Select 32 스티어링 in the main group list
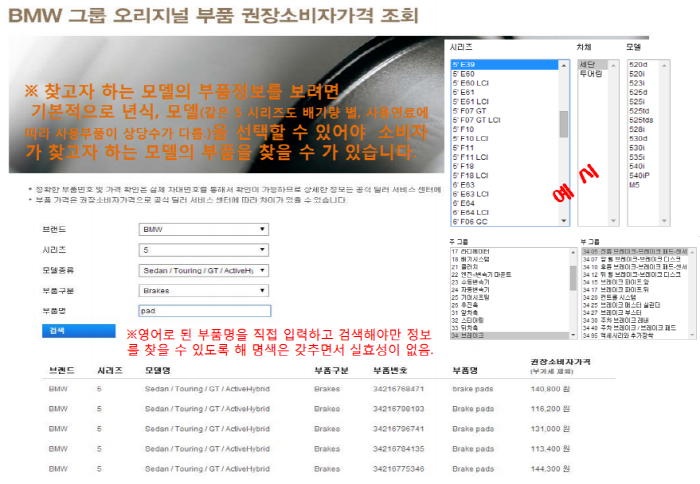 coord(510,320)
